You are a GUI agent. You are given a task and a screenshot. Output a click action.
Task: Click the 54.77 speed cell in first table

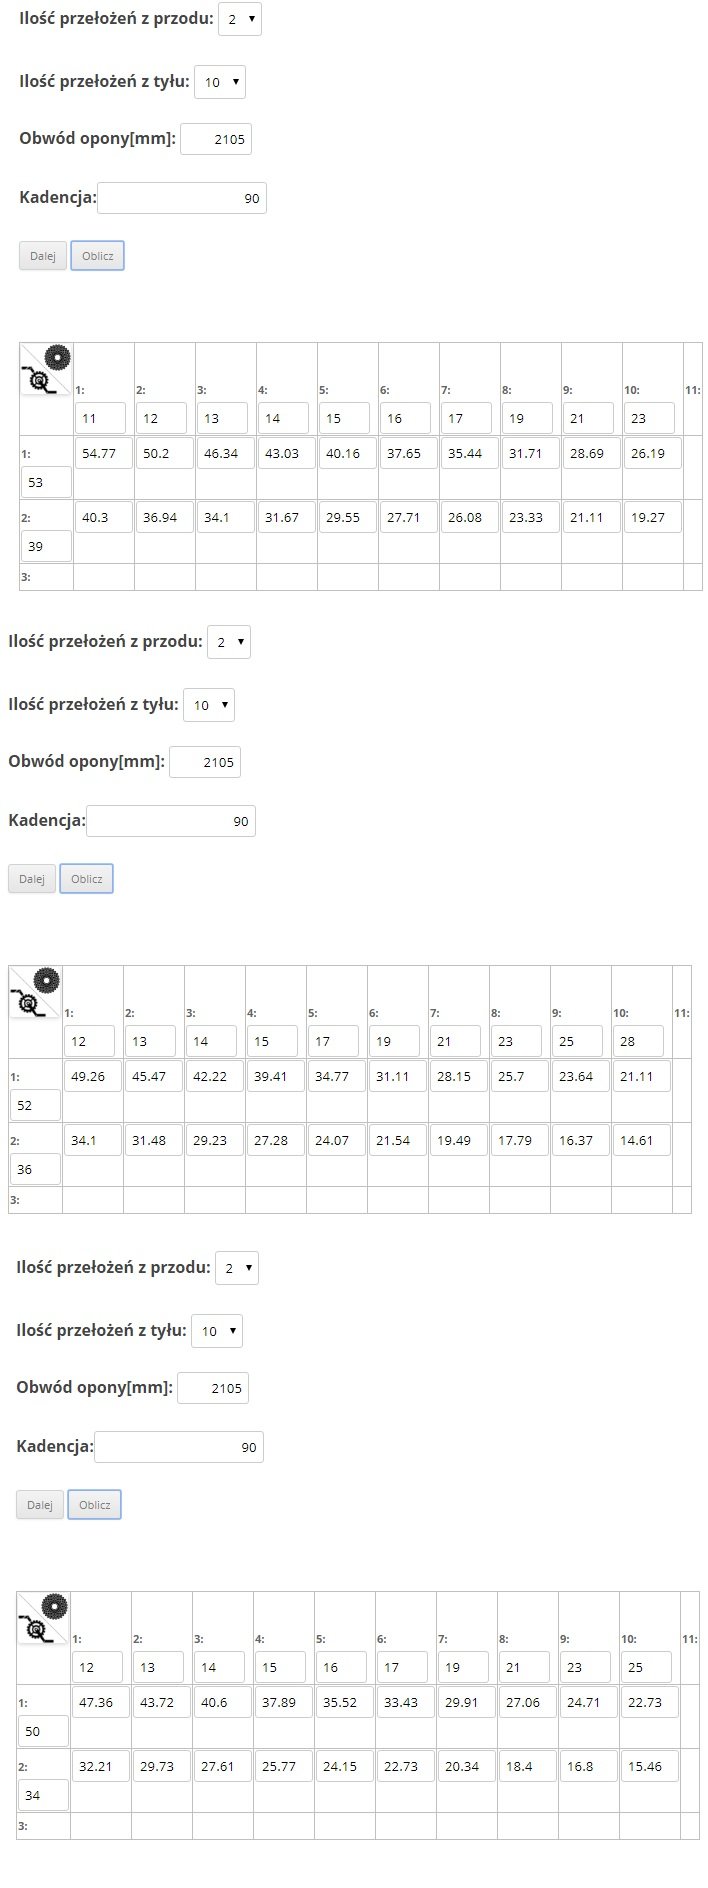pyautogui.click(x=104, y=453)
